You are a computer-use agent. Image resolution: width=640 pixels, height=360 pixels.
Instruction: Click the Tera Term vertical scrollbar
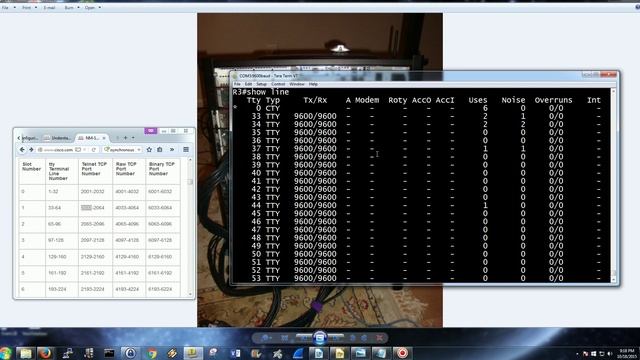tap(613, 186)
